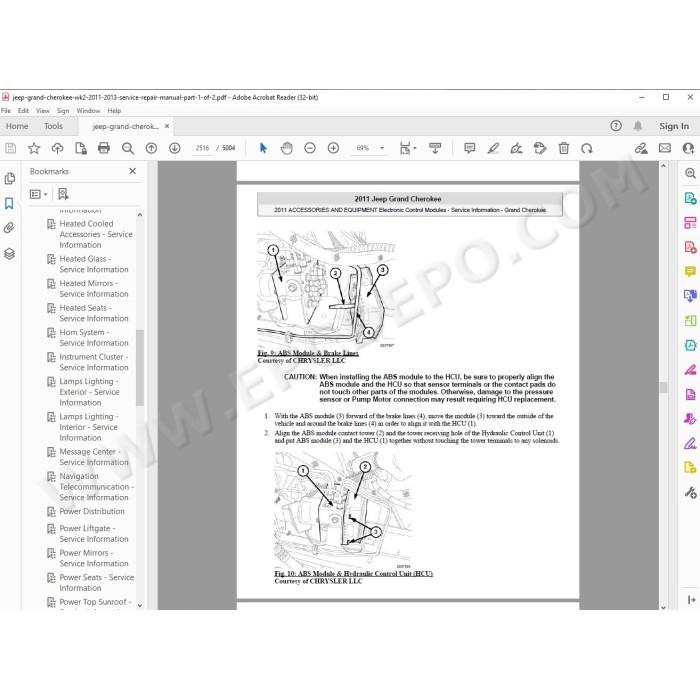700x700 pixels.
Task: Toggle the Bookmarks panel ribbon icon
Action: [9, 204]
